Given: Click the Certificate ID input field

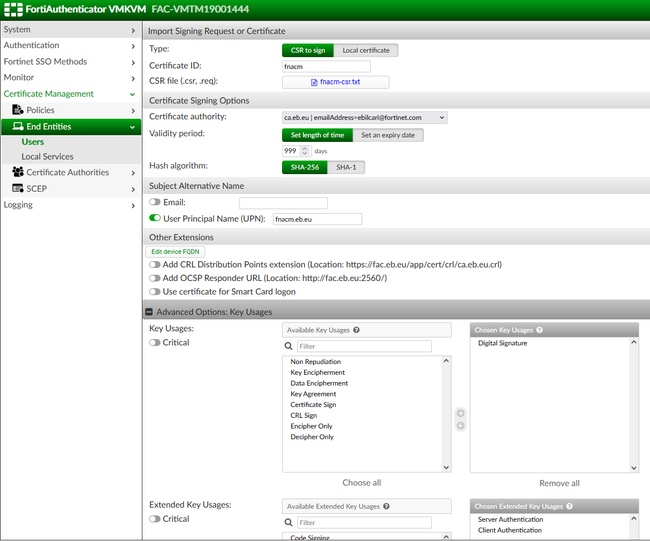Looking at the screenshot, I should click(x=326, y=66).
